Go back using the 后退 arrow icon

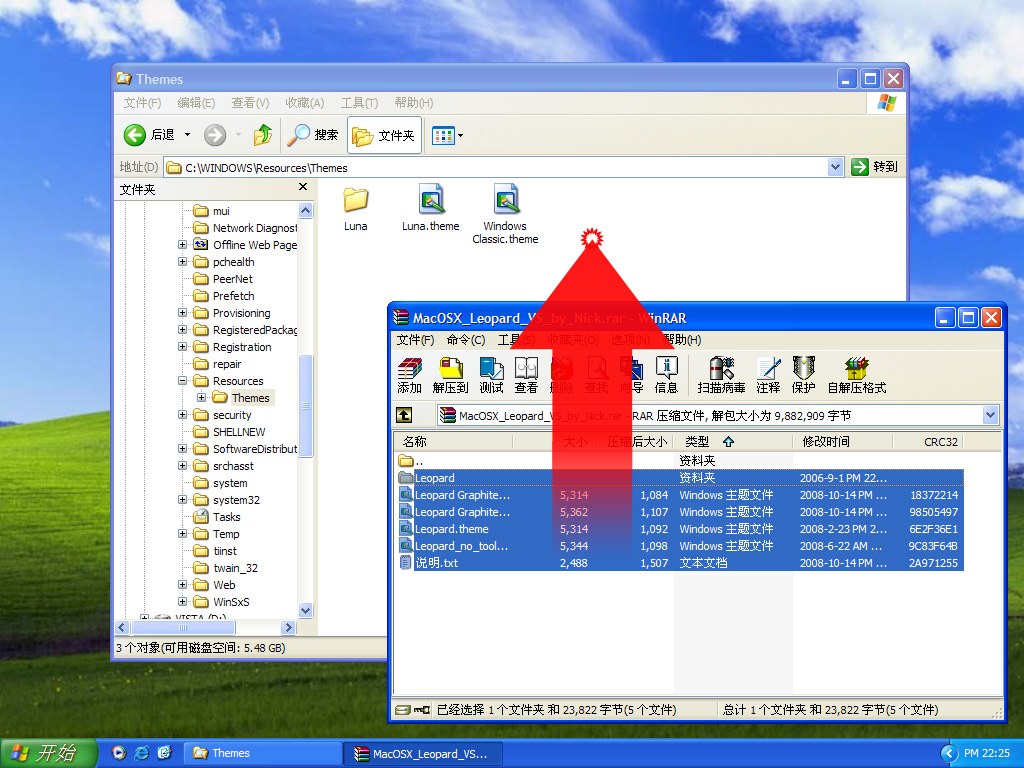pyautogui.click(x=135, y=135)
